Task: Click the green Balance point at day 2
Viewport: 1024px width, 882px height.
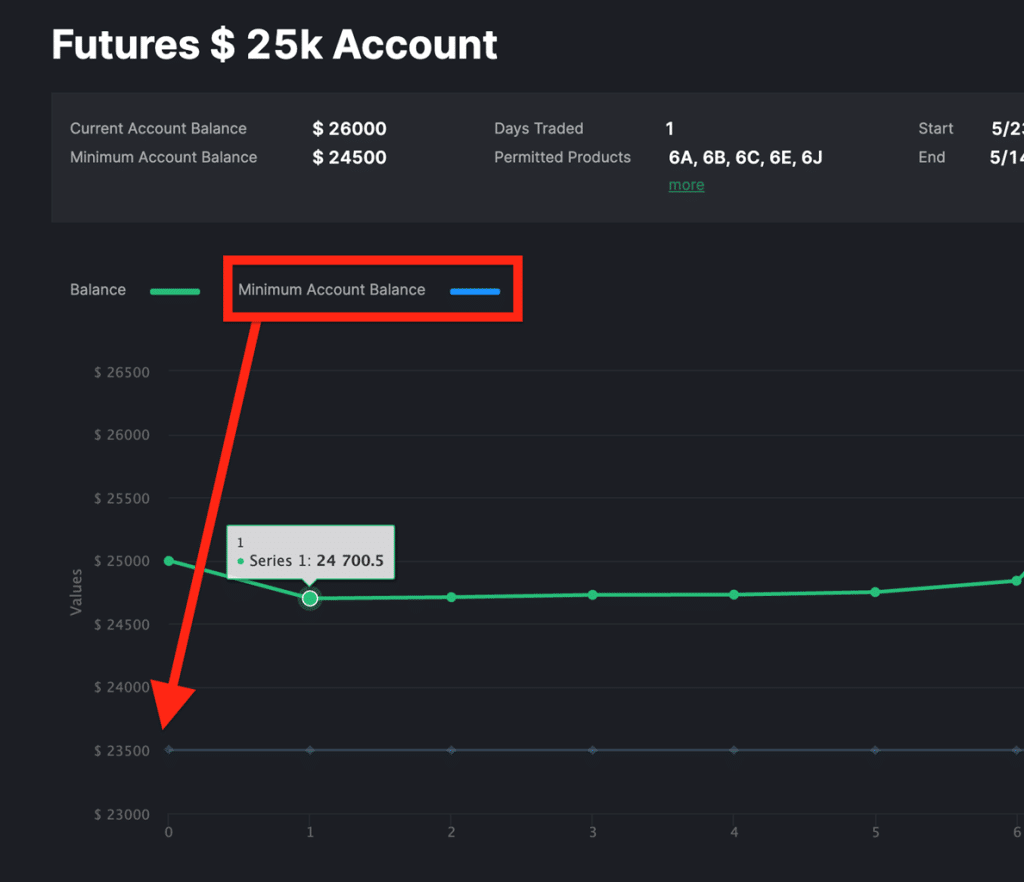Action: (451, 597)
